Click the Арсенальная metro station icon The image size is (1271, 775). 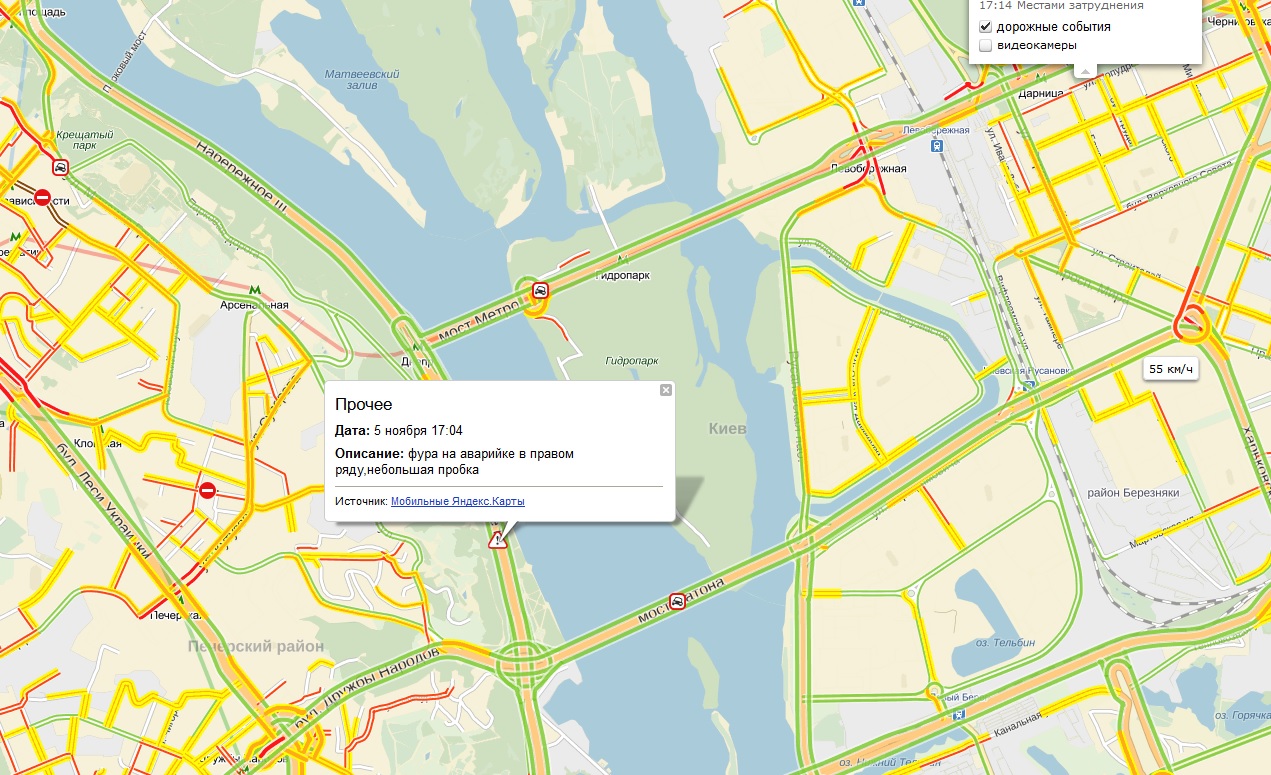point(255,289)
